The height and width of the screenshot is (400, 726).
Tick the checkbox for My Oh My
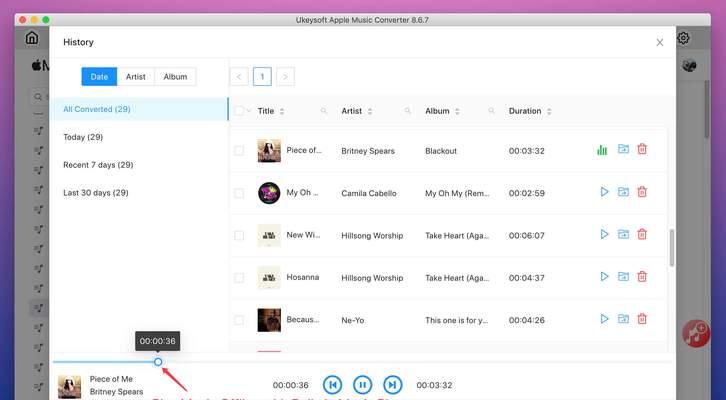point(239,193)
